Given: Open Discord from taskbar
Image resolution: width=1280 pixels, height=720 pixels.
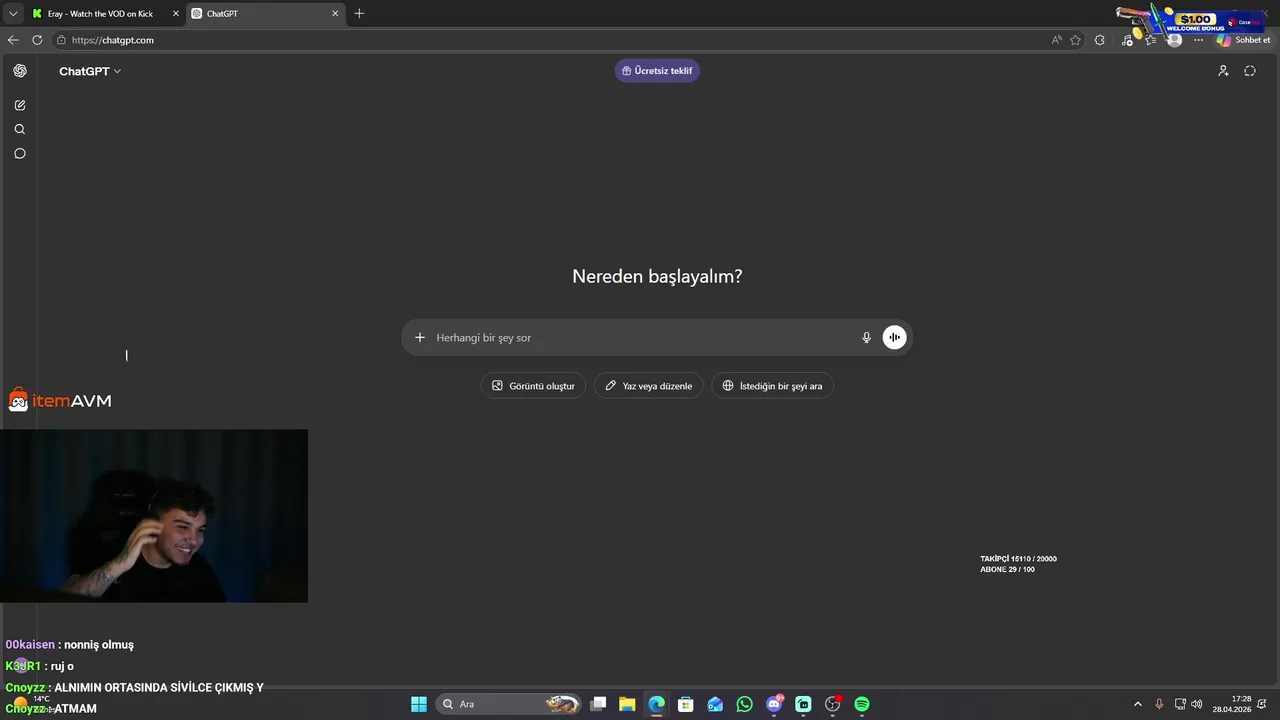Looking at the screenshot, I should (774, 704).
